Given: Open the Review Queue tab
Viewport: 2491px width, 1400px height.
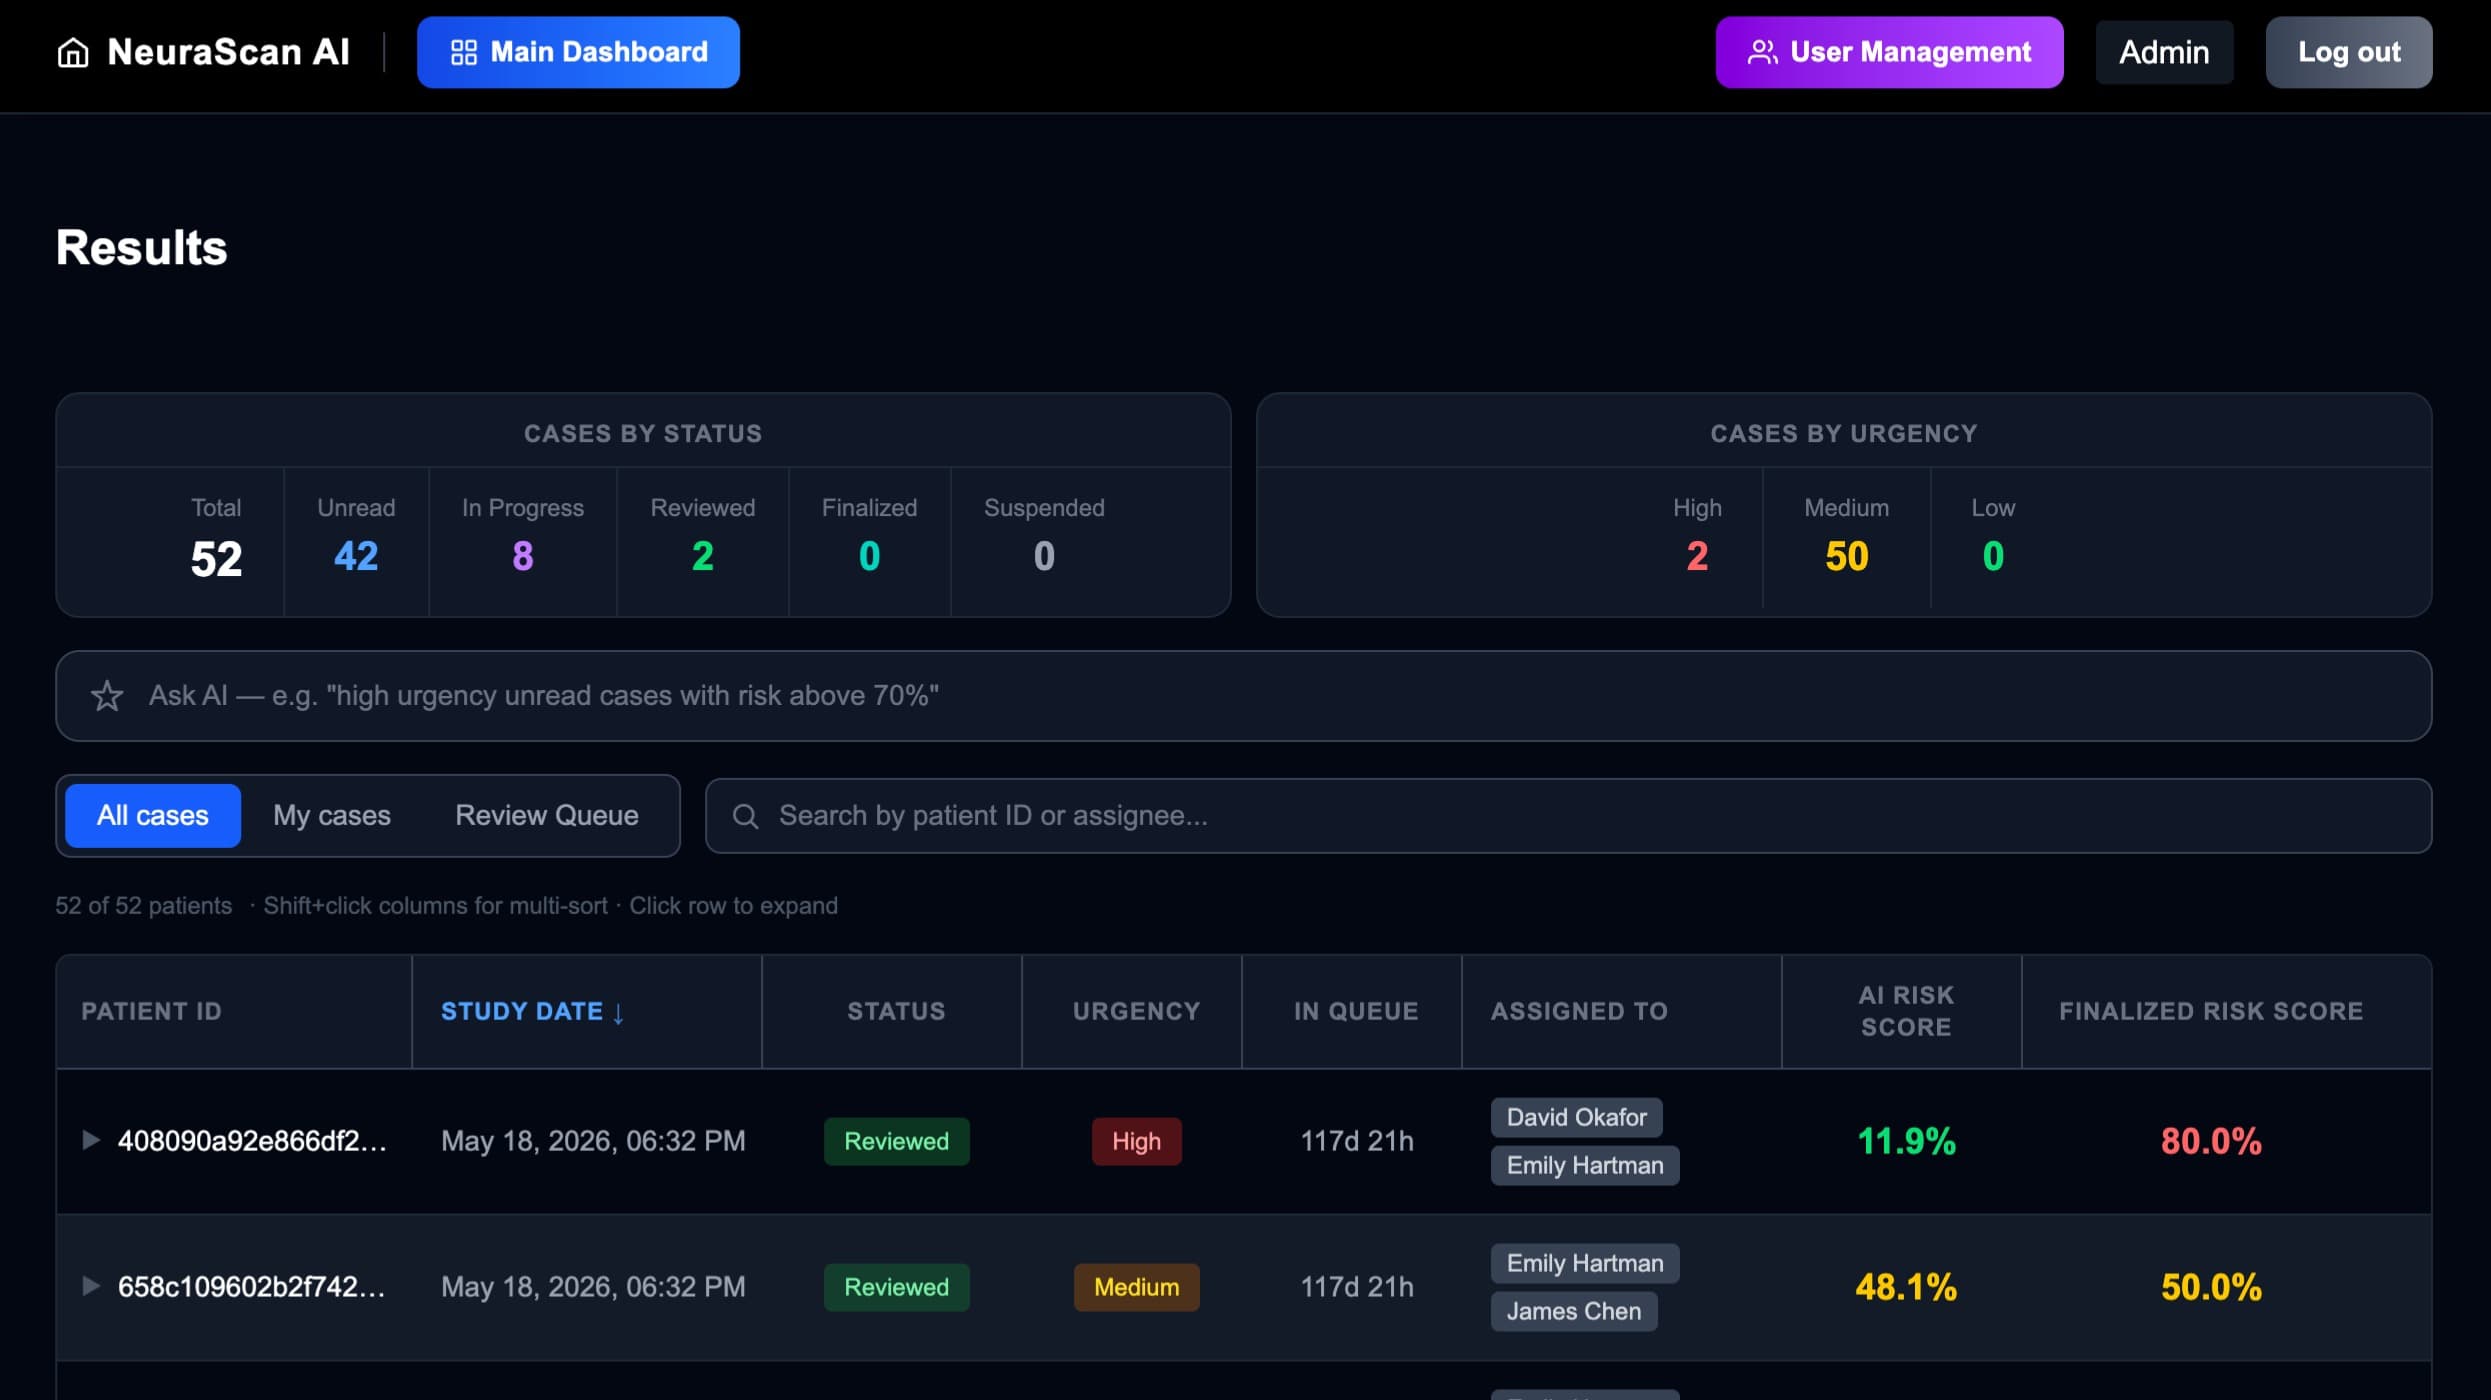Looking at the screenshot, I should (547, 816).
